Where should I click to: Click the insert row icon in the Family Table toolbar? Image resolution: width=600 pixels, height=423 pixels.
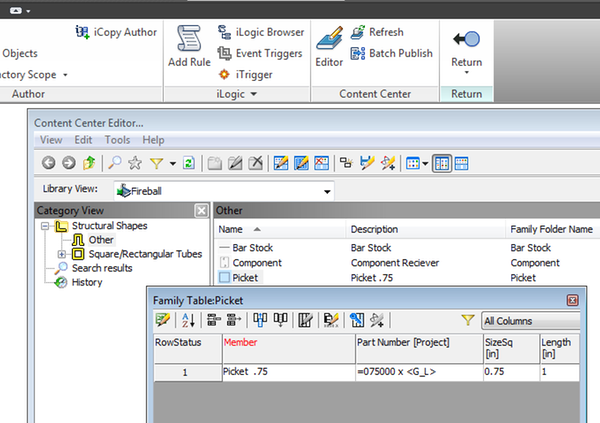tap(214, 320)
